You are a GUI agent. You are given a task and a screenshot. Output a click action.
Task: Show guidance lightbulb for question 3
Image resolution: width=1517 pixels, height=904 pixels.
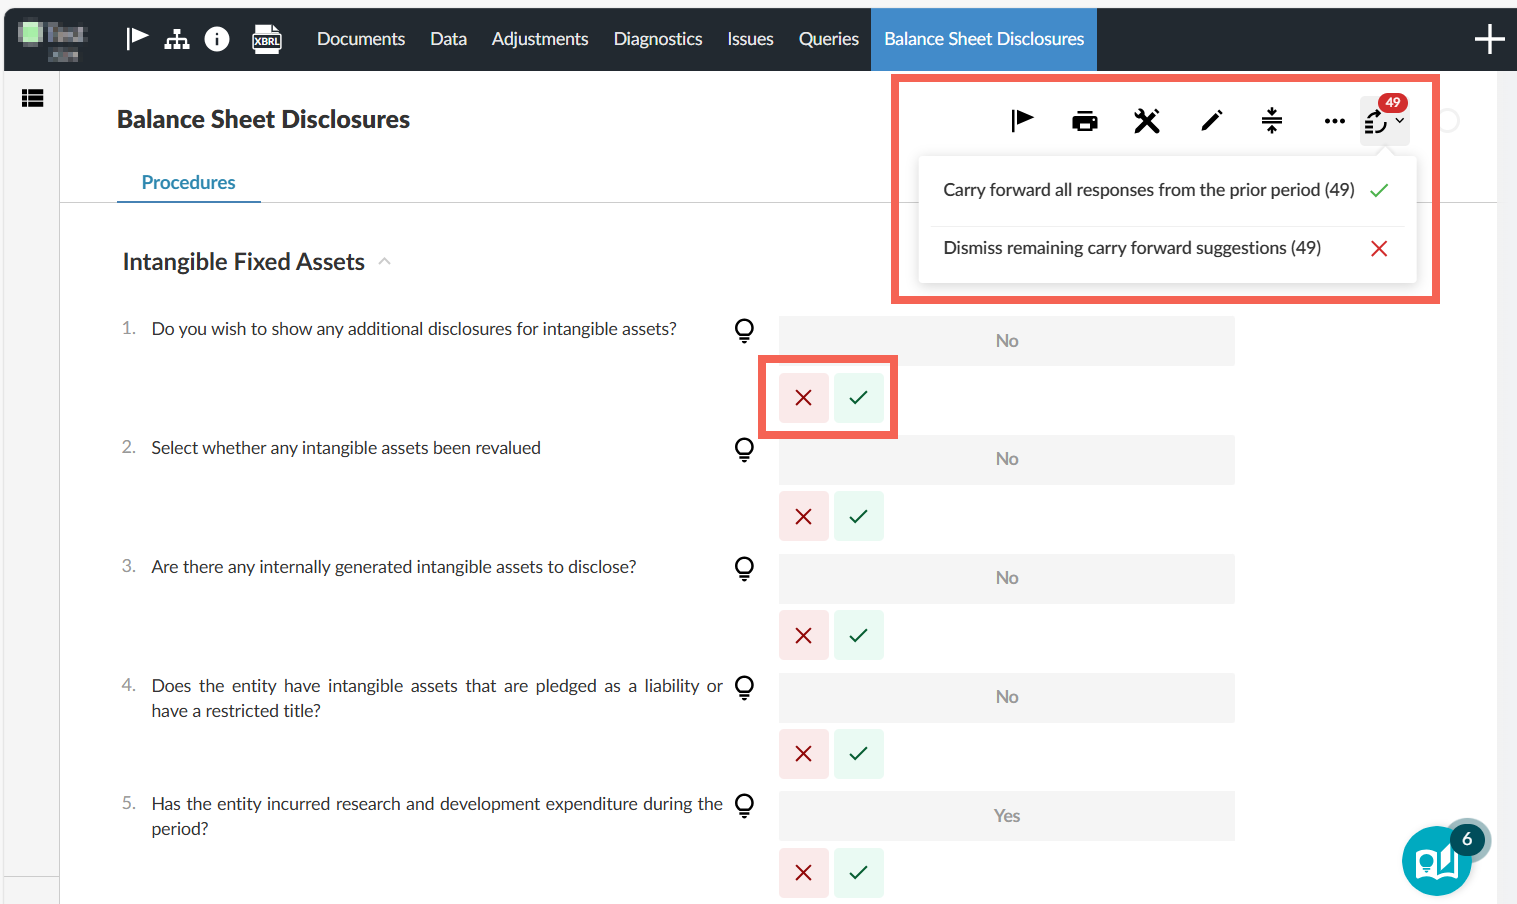[744, 568]
